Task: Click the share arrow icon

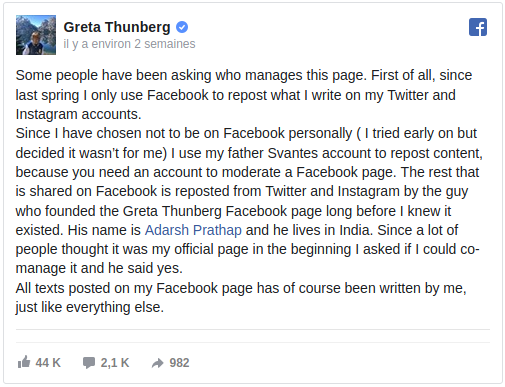Action: pyautogui.click(x=158, y=363)
